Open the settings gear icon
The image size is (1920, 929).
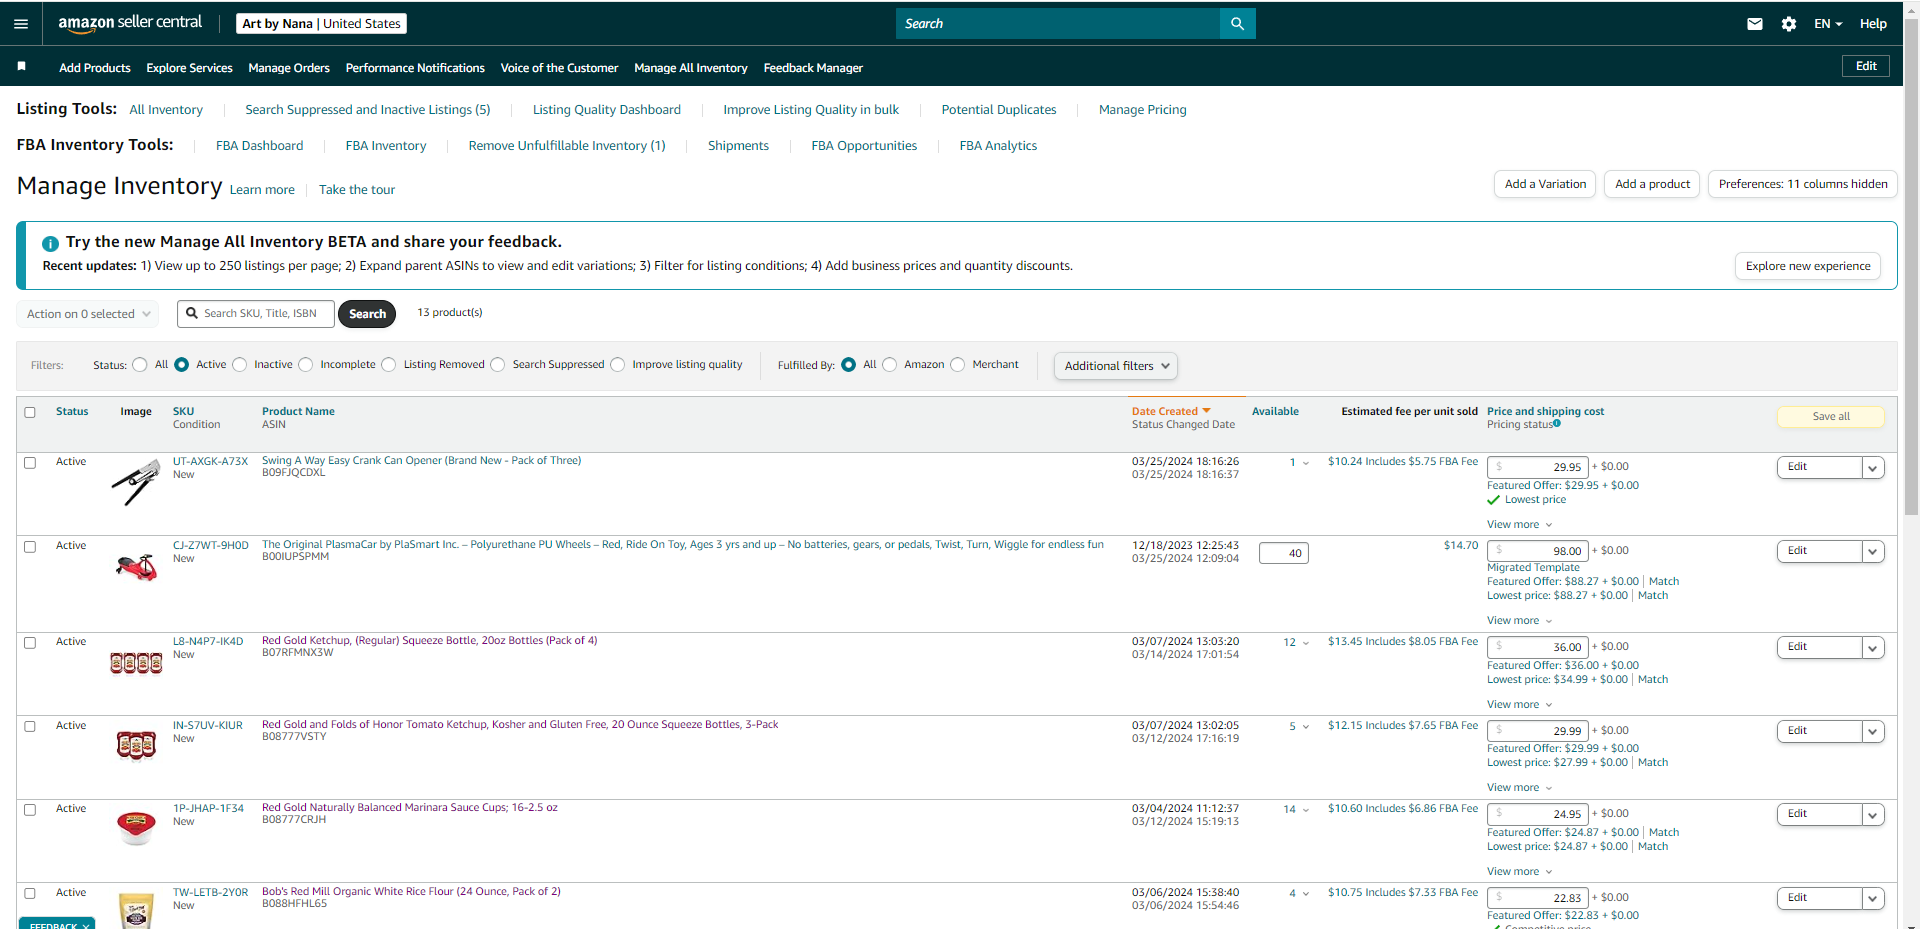[x=1789, y=24]
